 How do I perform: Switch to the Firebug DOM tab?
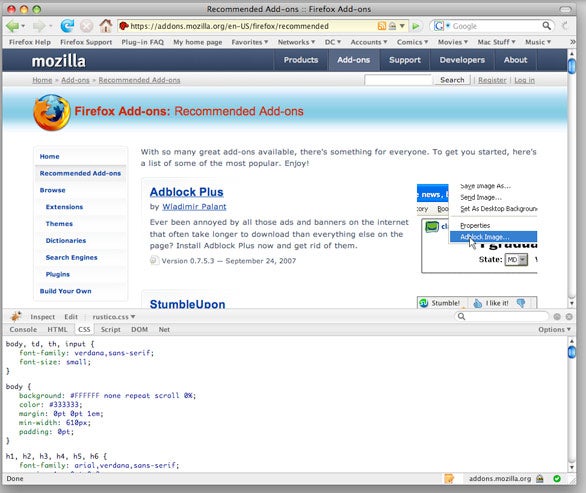point(139,329)
